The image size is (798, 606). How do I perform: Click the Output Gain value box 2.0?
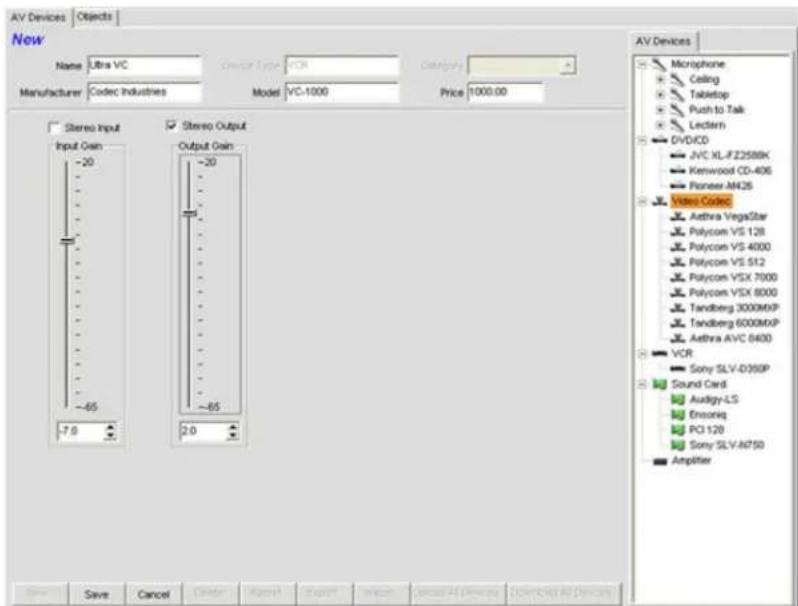click(203, 431)
